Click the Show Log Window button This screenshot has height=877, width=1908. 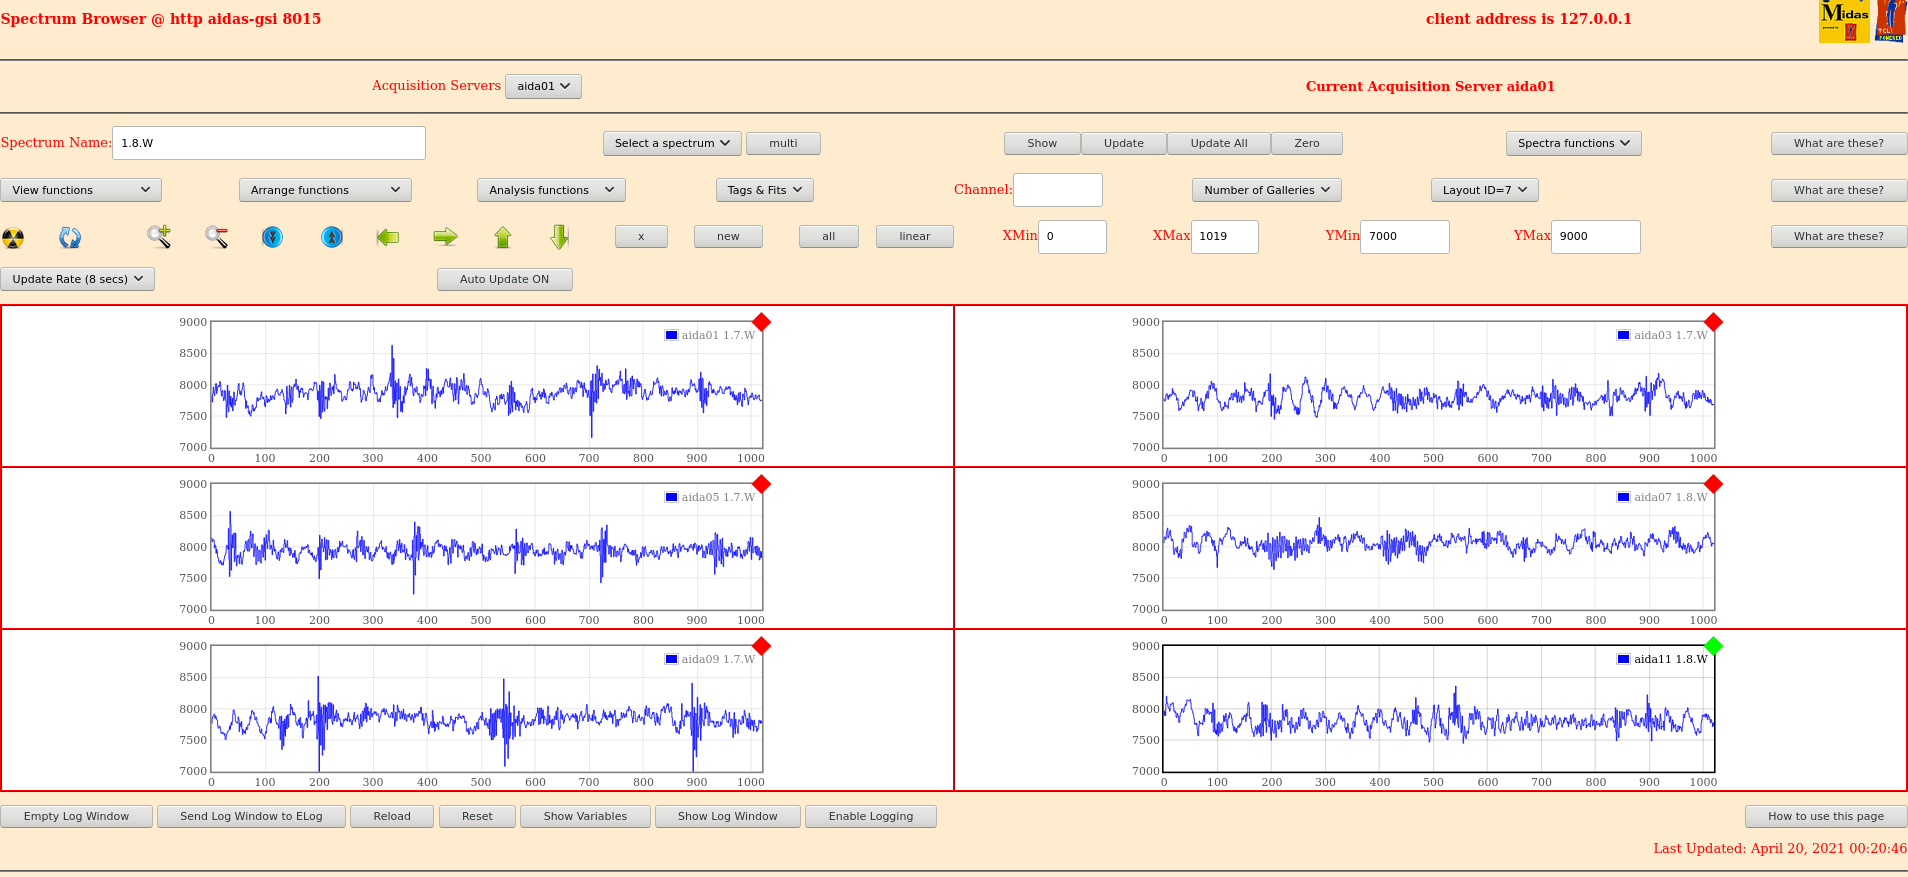coord(727,817)
